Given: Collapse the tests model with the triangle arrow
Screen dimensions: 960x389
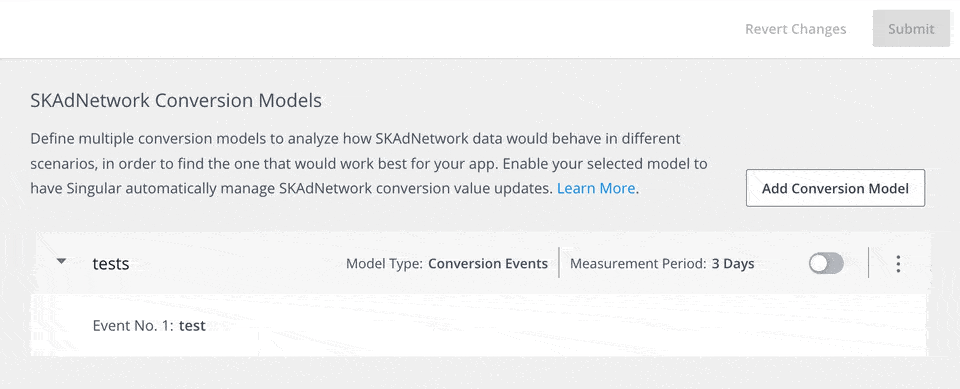Looking at the screenshot, I should [61, 261].
